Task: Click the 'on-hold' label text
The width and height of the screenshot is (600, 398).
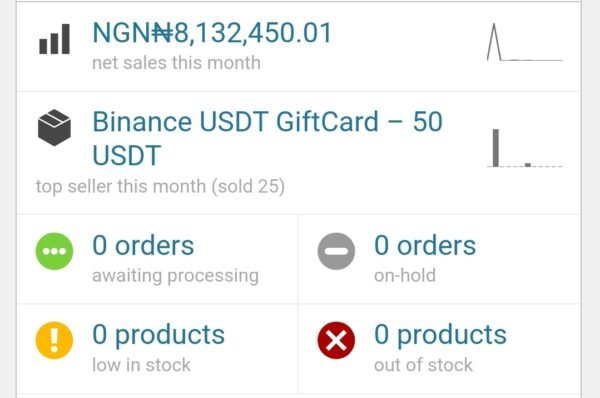Action: point(405,276)
